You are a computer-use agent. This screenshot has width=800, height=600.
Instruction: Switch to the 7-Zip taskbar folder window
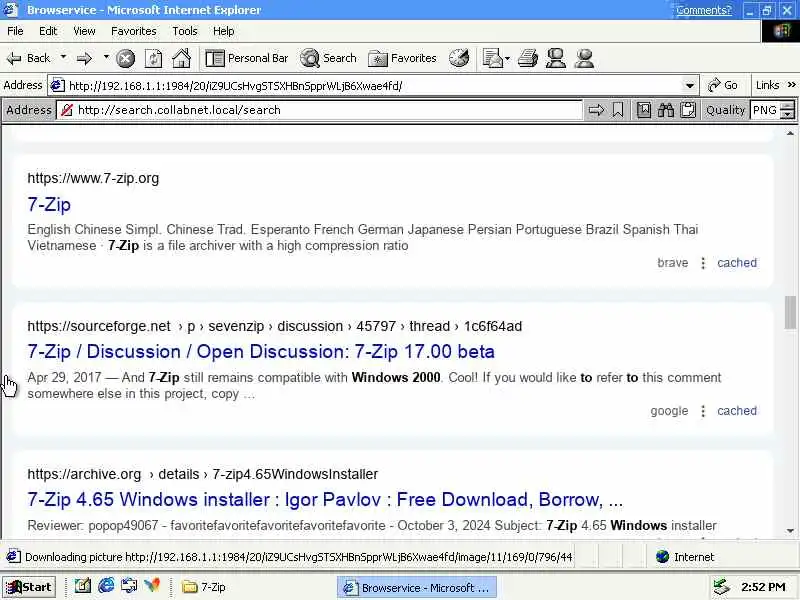(205, 587)
